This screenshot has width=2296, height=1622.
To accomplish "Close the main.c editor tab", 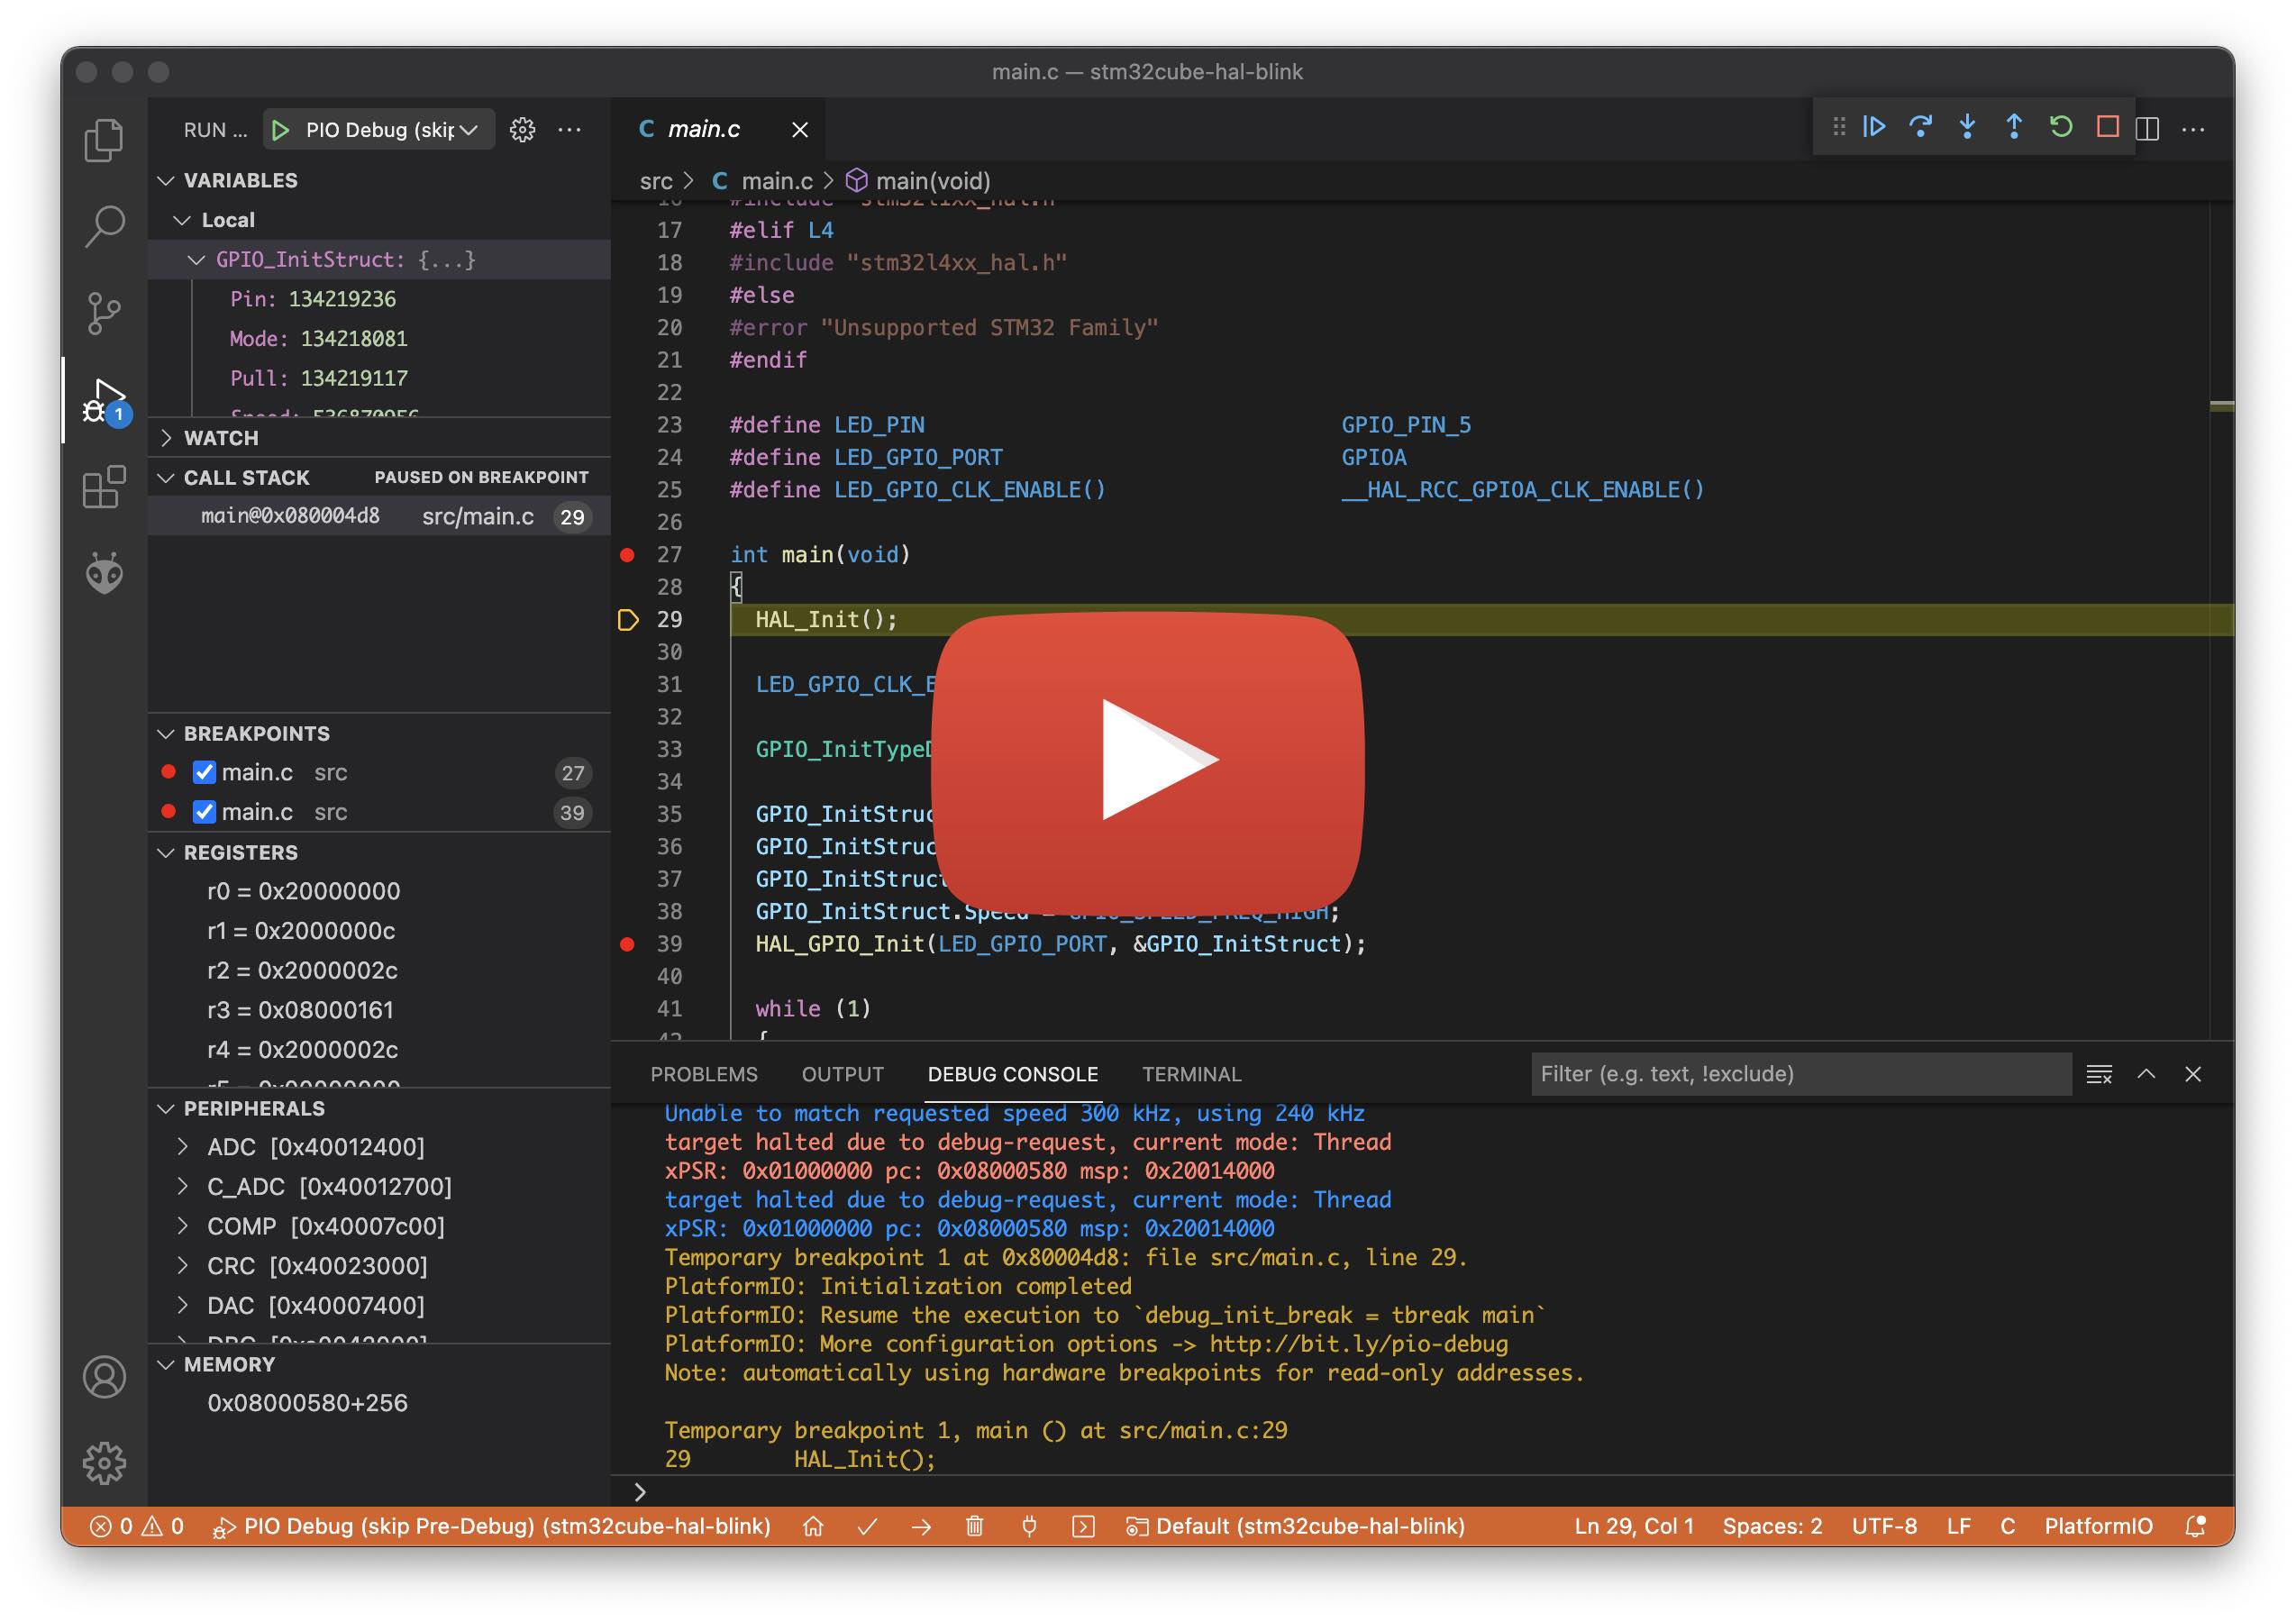I will 800,130.
